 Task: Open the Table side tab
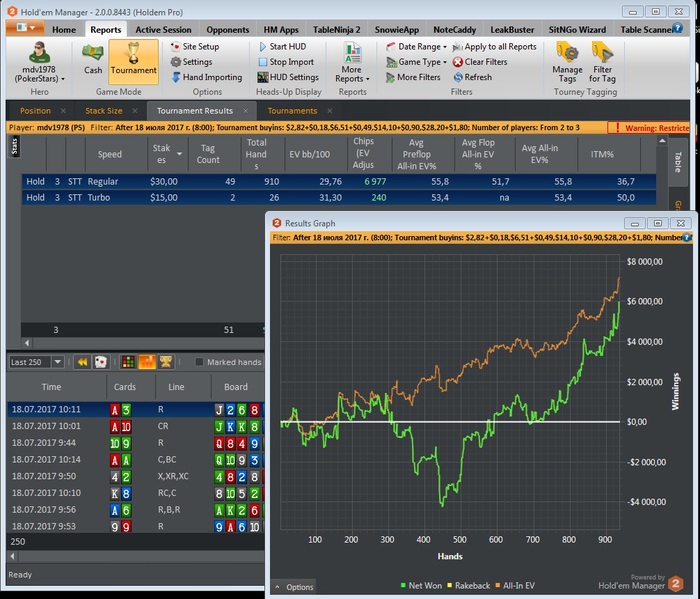(x=678, y=162)
